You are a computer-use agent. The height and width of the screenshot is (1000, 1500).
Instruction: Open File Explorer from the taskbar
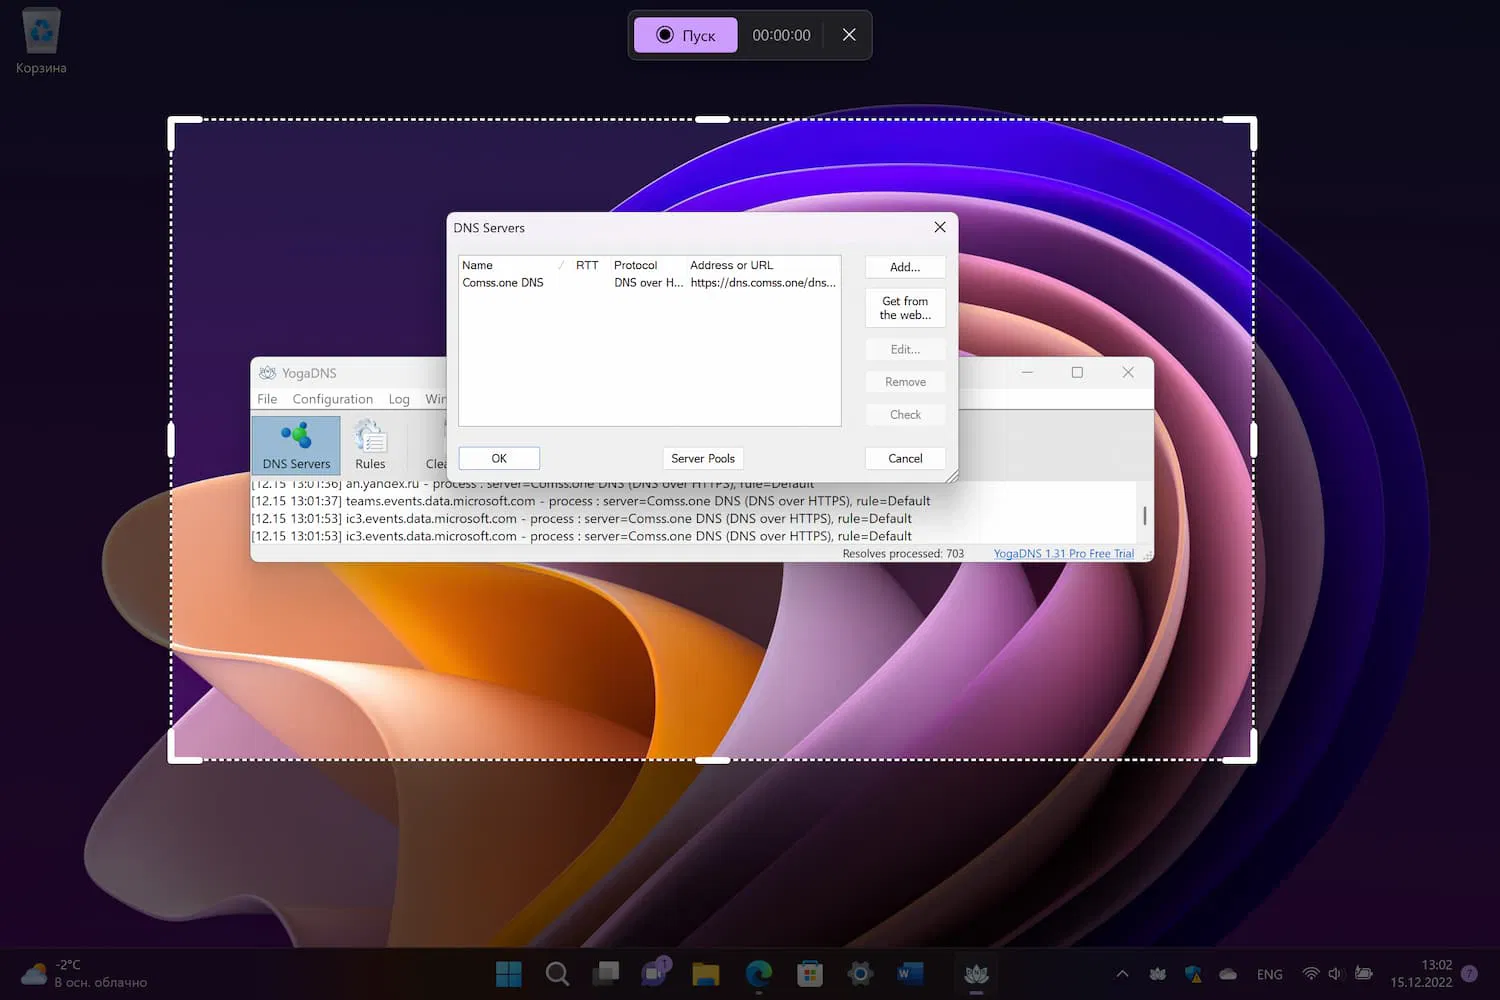(x=706, y=973)
